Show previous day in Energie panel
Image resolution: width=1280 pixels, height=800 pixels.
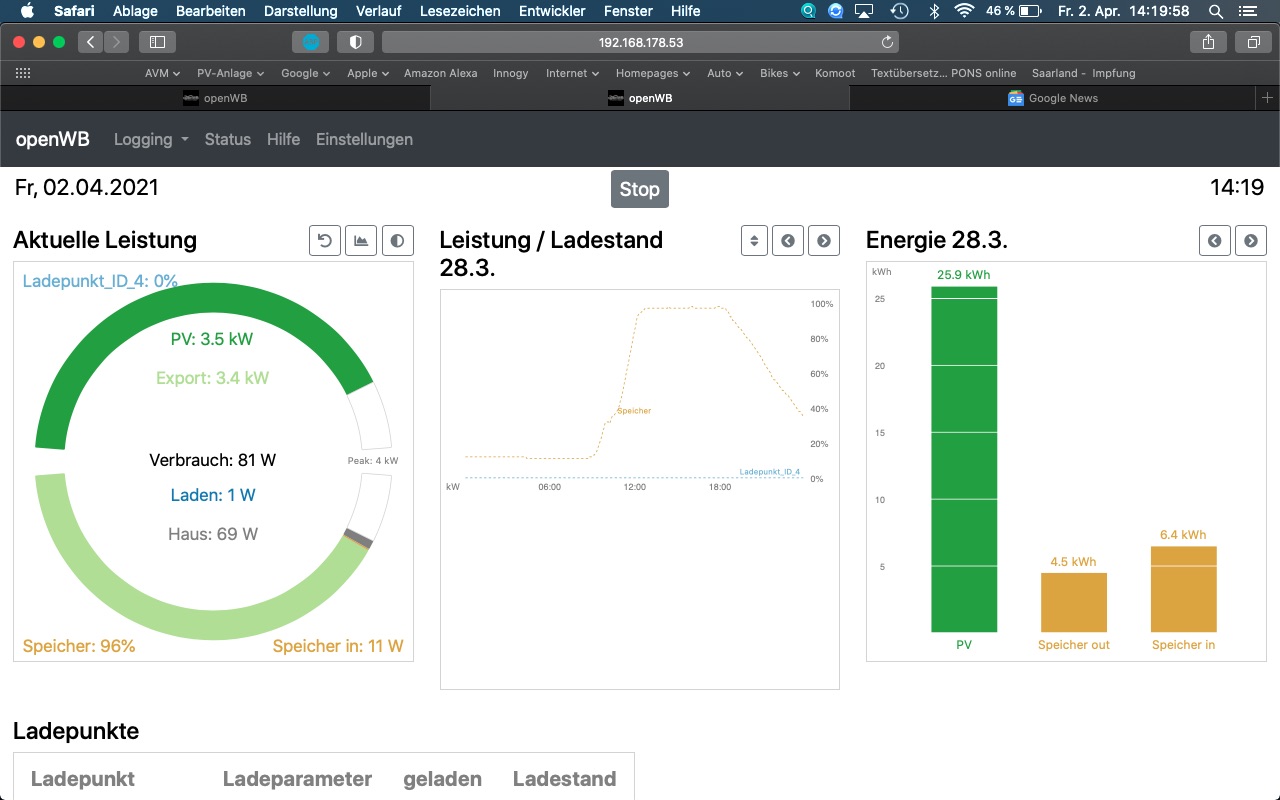[x=1215, y=241]
